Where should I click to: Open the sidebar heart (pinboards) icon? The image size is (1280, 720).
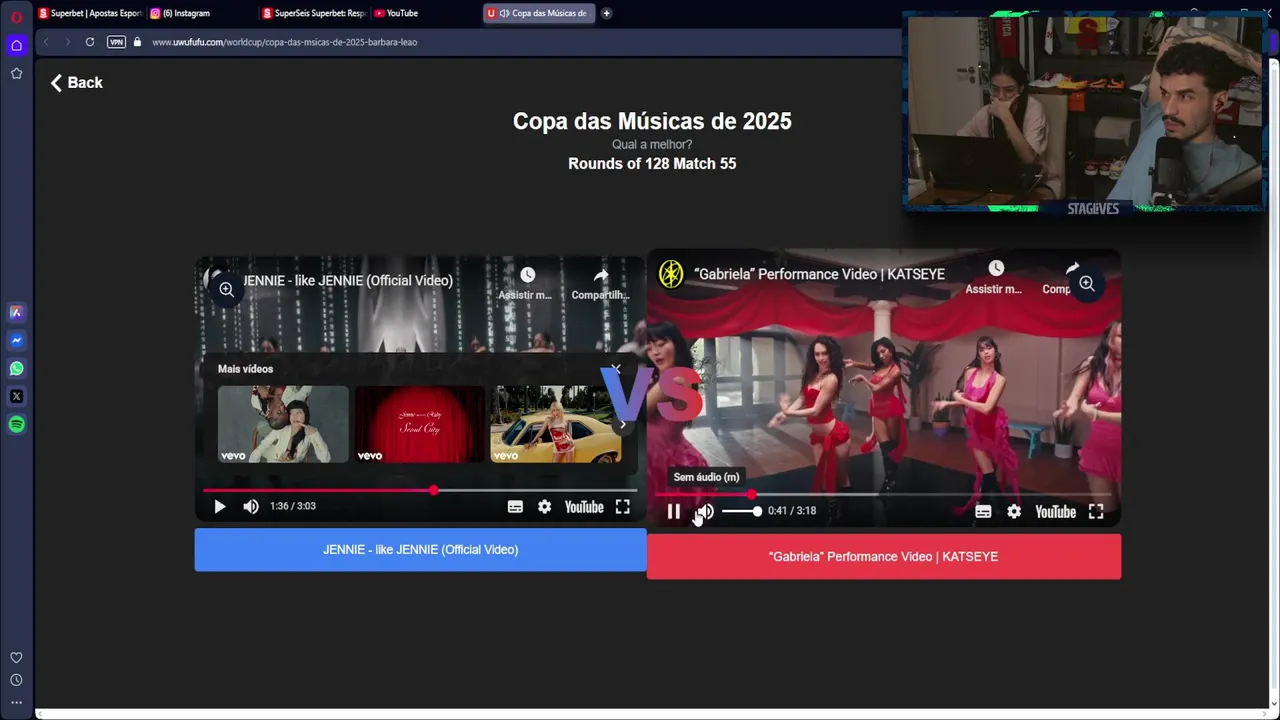[x=16, y=657]
